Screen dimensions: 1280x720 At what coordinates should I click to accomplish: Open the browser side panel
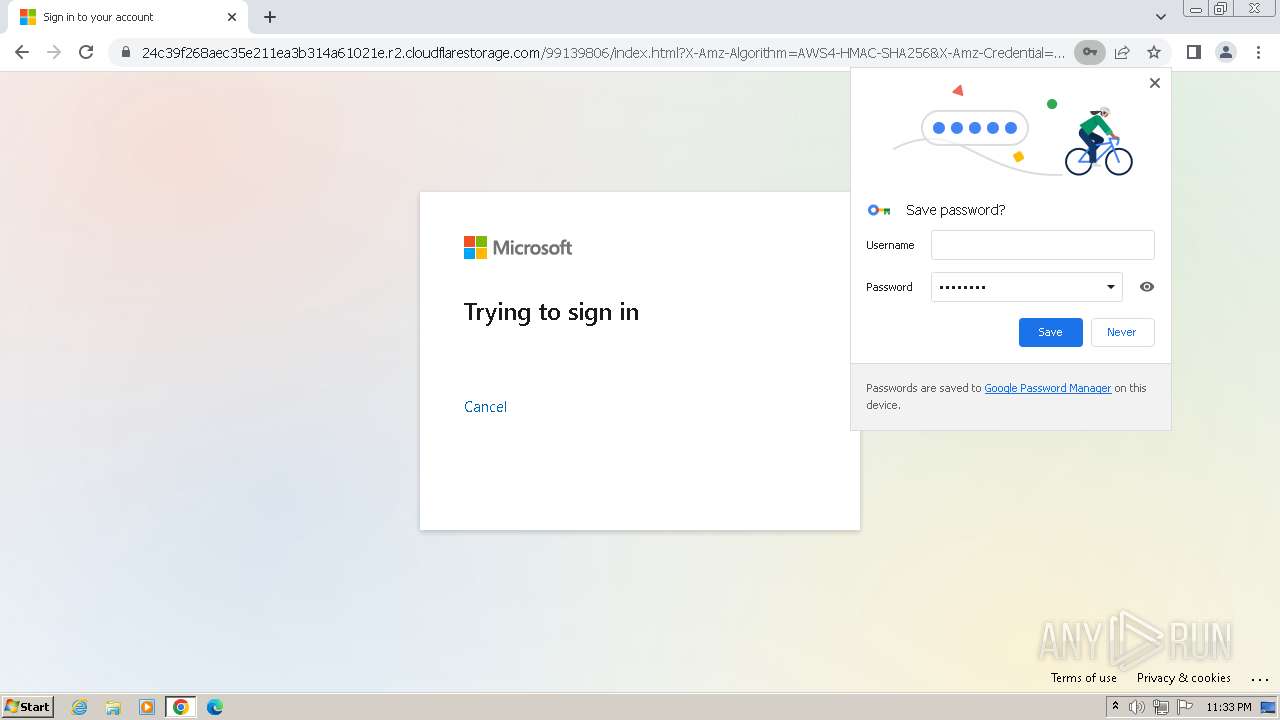point(1193,52)
